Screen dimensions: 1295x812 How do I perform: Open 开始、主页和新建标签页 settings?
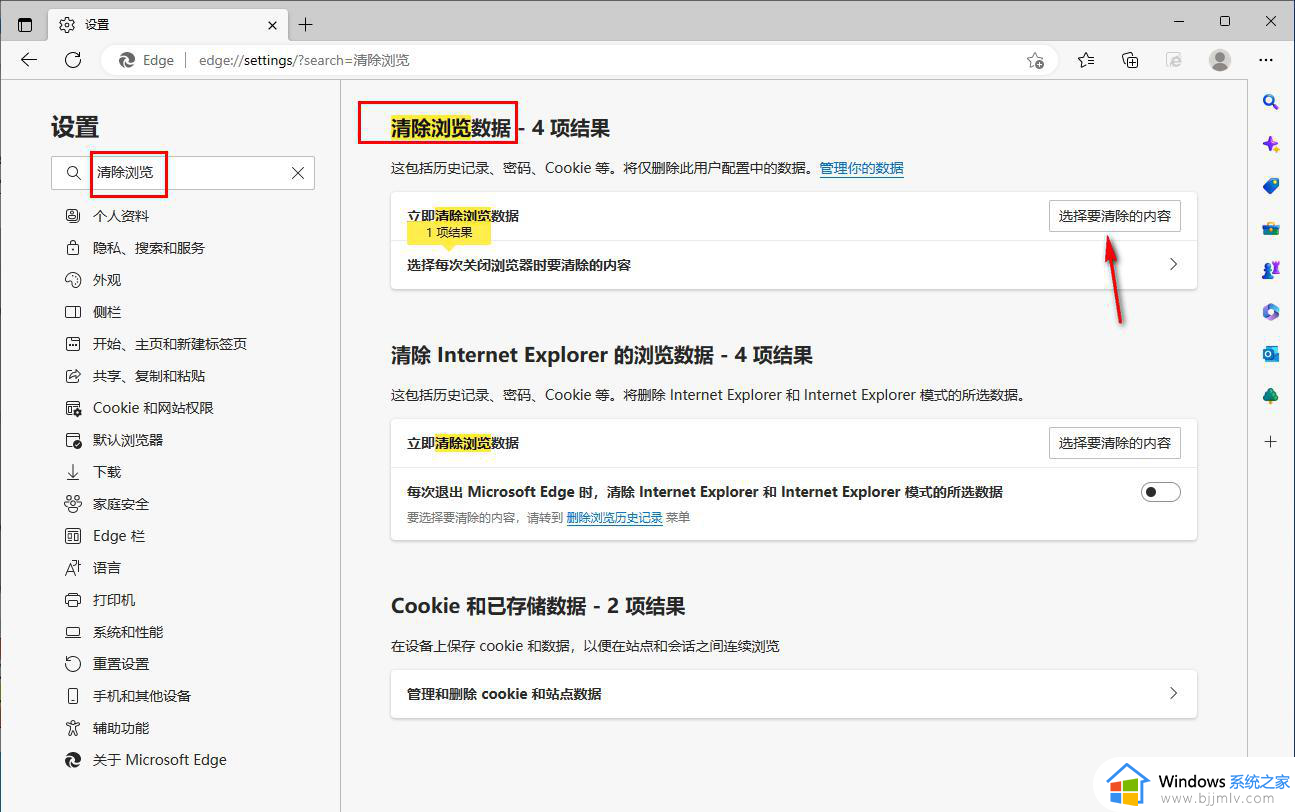170,344
